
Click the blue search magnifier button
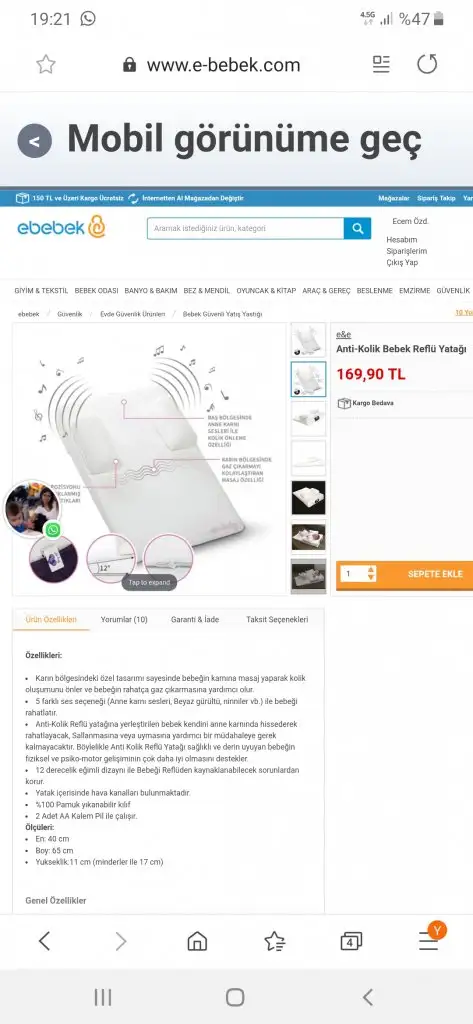[357, 229]
